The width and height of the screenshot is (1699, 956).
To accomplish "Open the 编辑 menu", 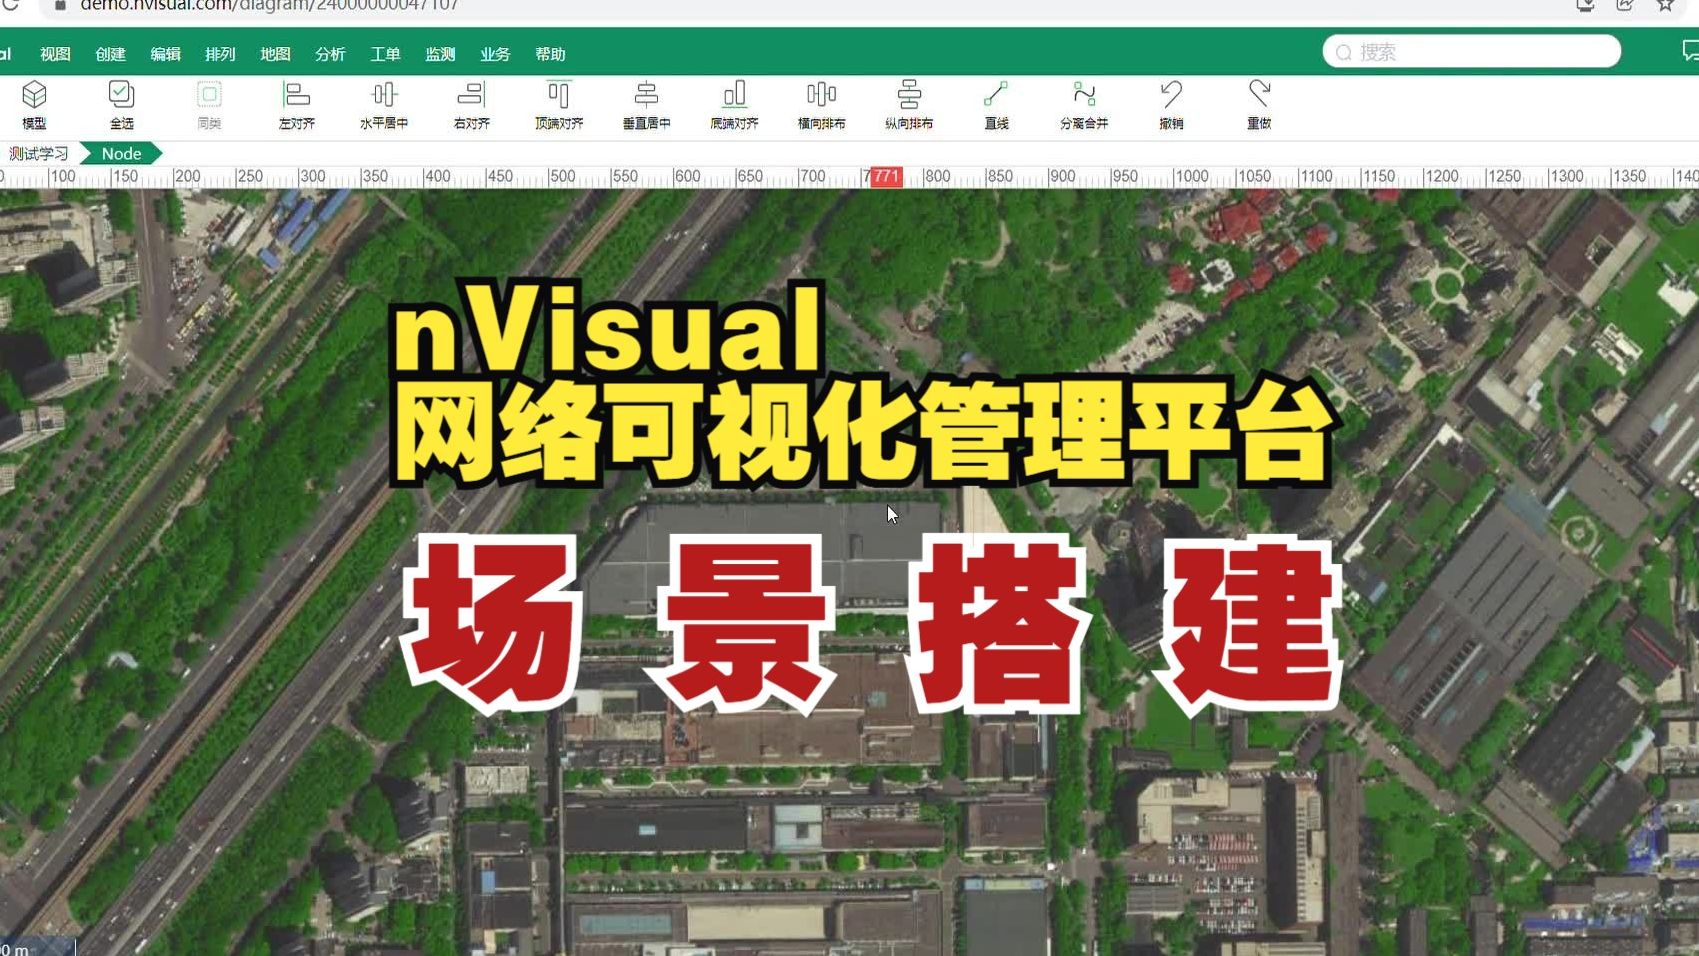I will (x=165, y=54).
